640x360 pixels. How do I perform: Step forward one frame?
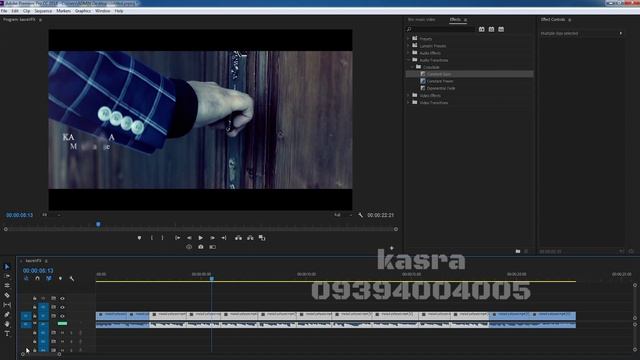click(212, 238)
